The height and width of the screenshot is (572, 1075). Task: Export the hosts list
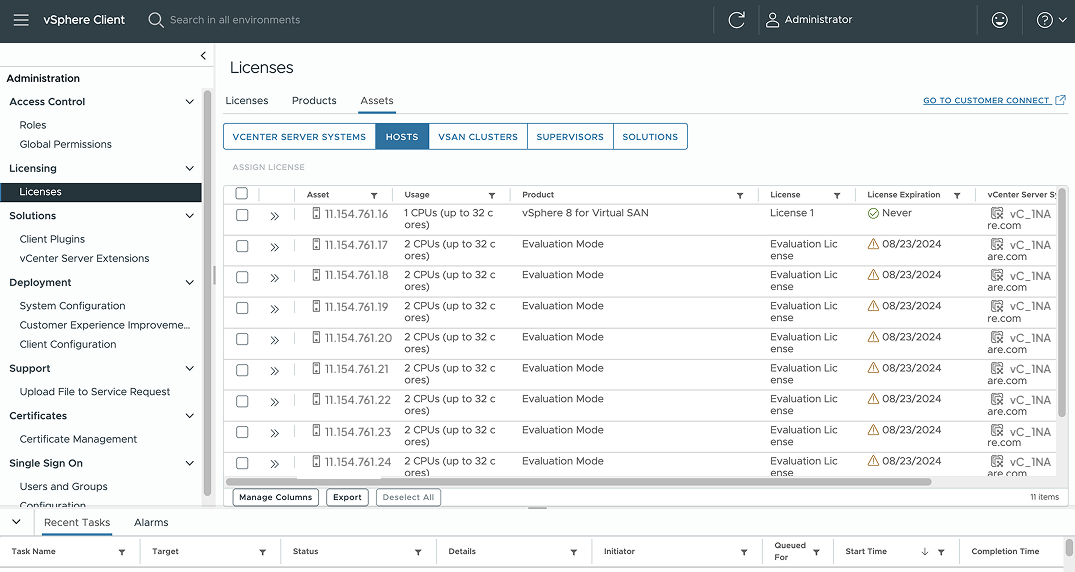[348, 497]
